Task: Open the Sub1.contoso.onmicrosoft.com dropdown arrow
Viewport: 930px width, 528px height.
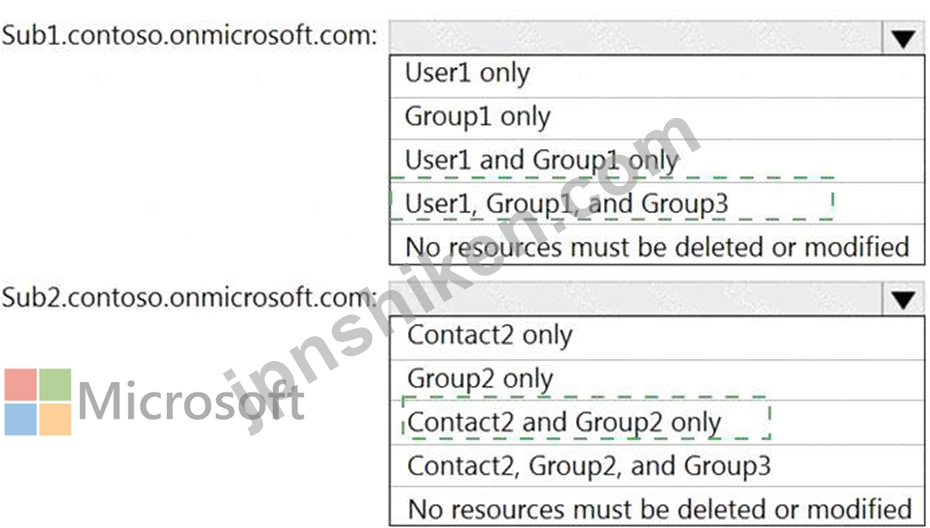Action: click(x=903, y=39)
